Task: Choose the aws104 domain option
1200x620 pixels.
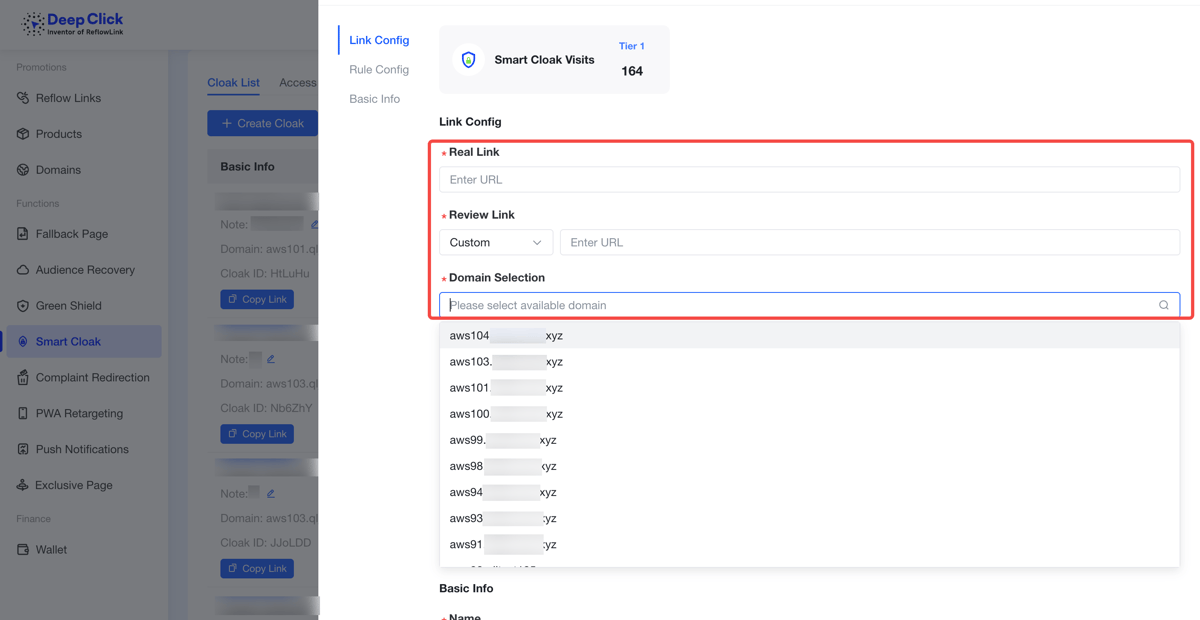Action: [809, 336]
